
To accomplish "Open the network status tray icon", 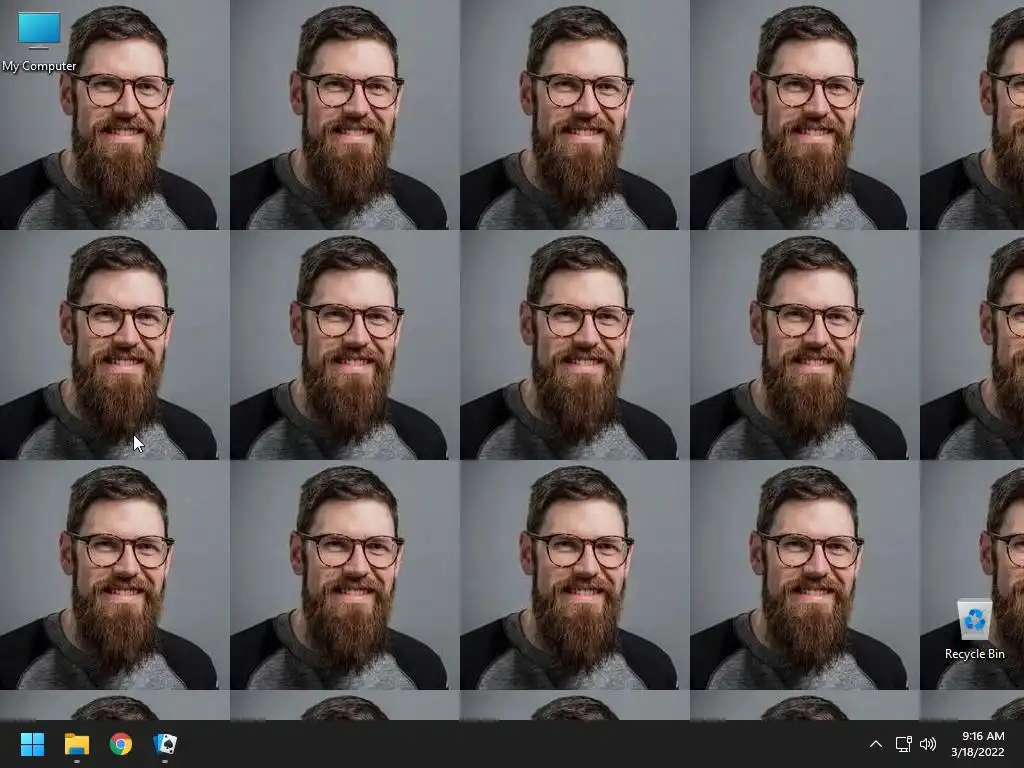I will [x=903, y=744].
